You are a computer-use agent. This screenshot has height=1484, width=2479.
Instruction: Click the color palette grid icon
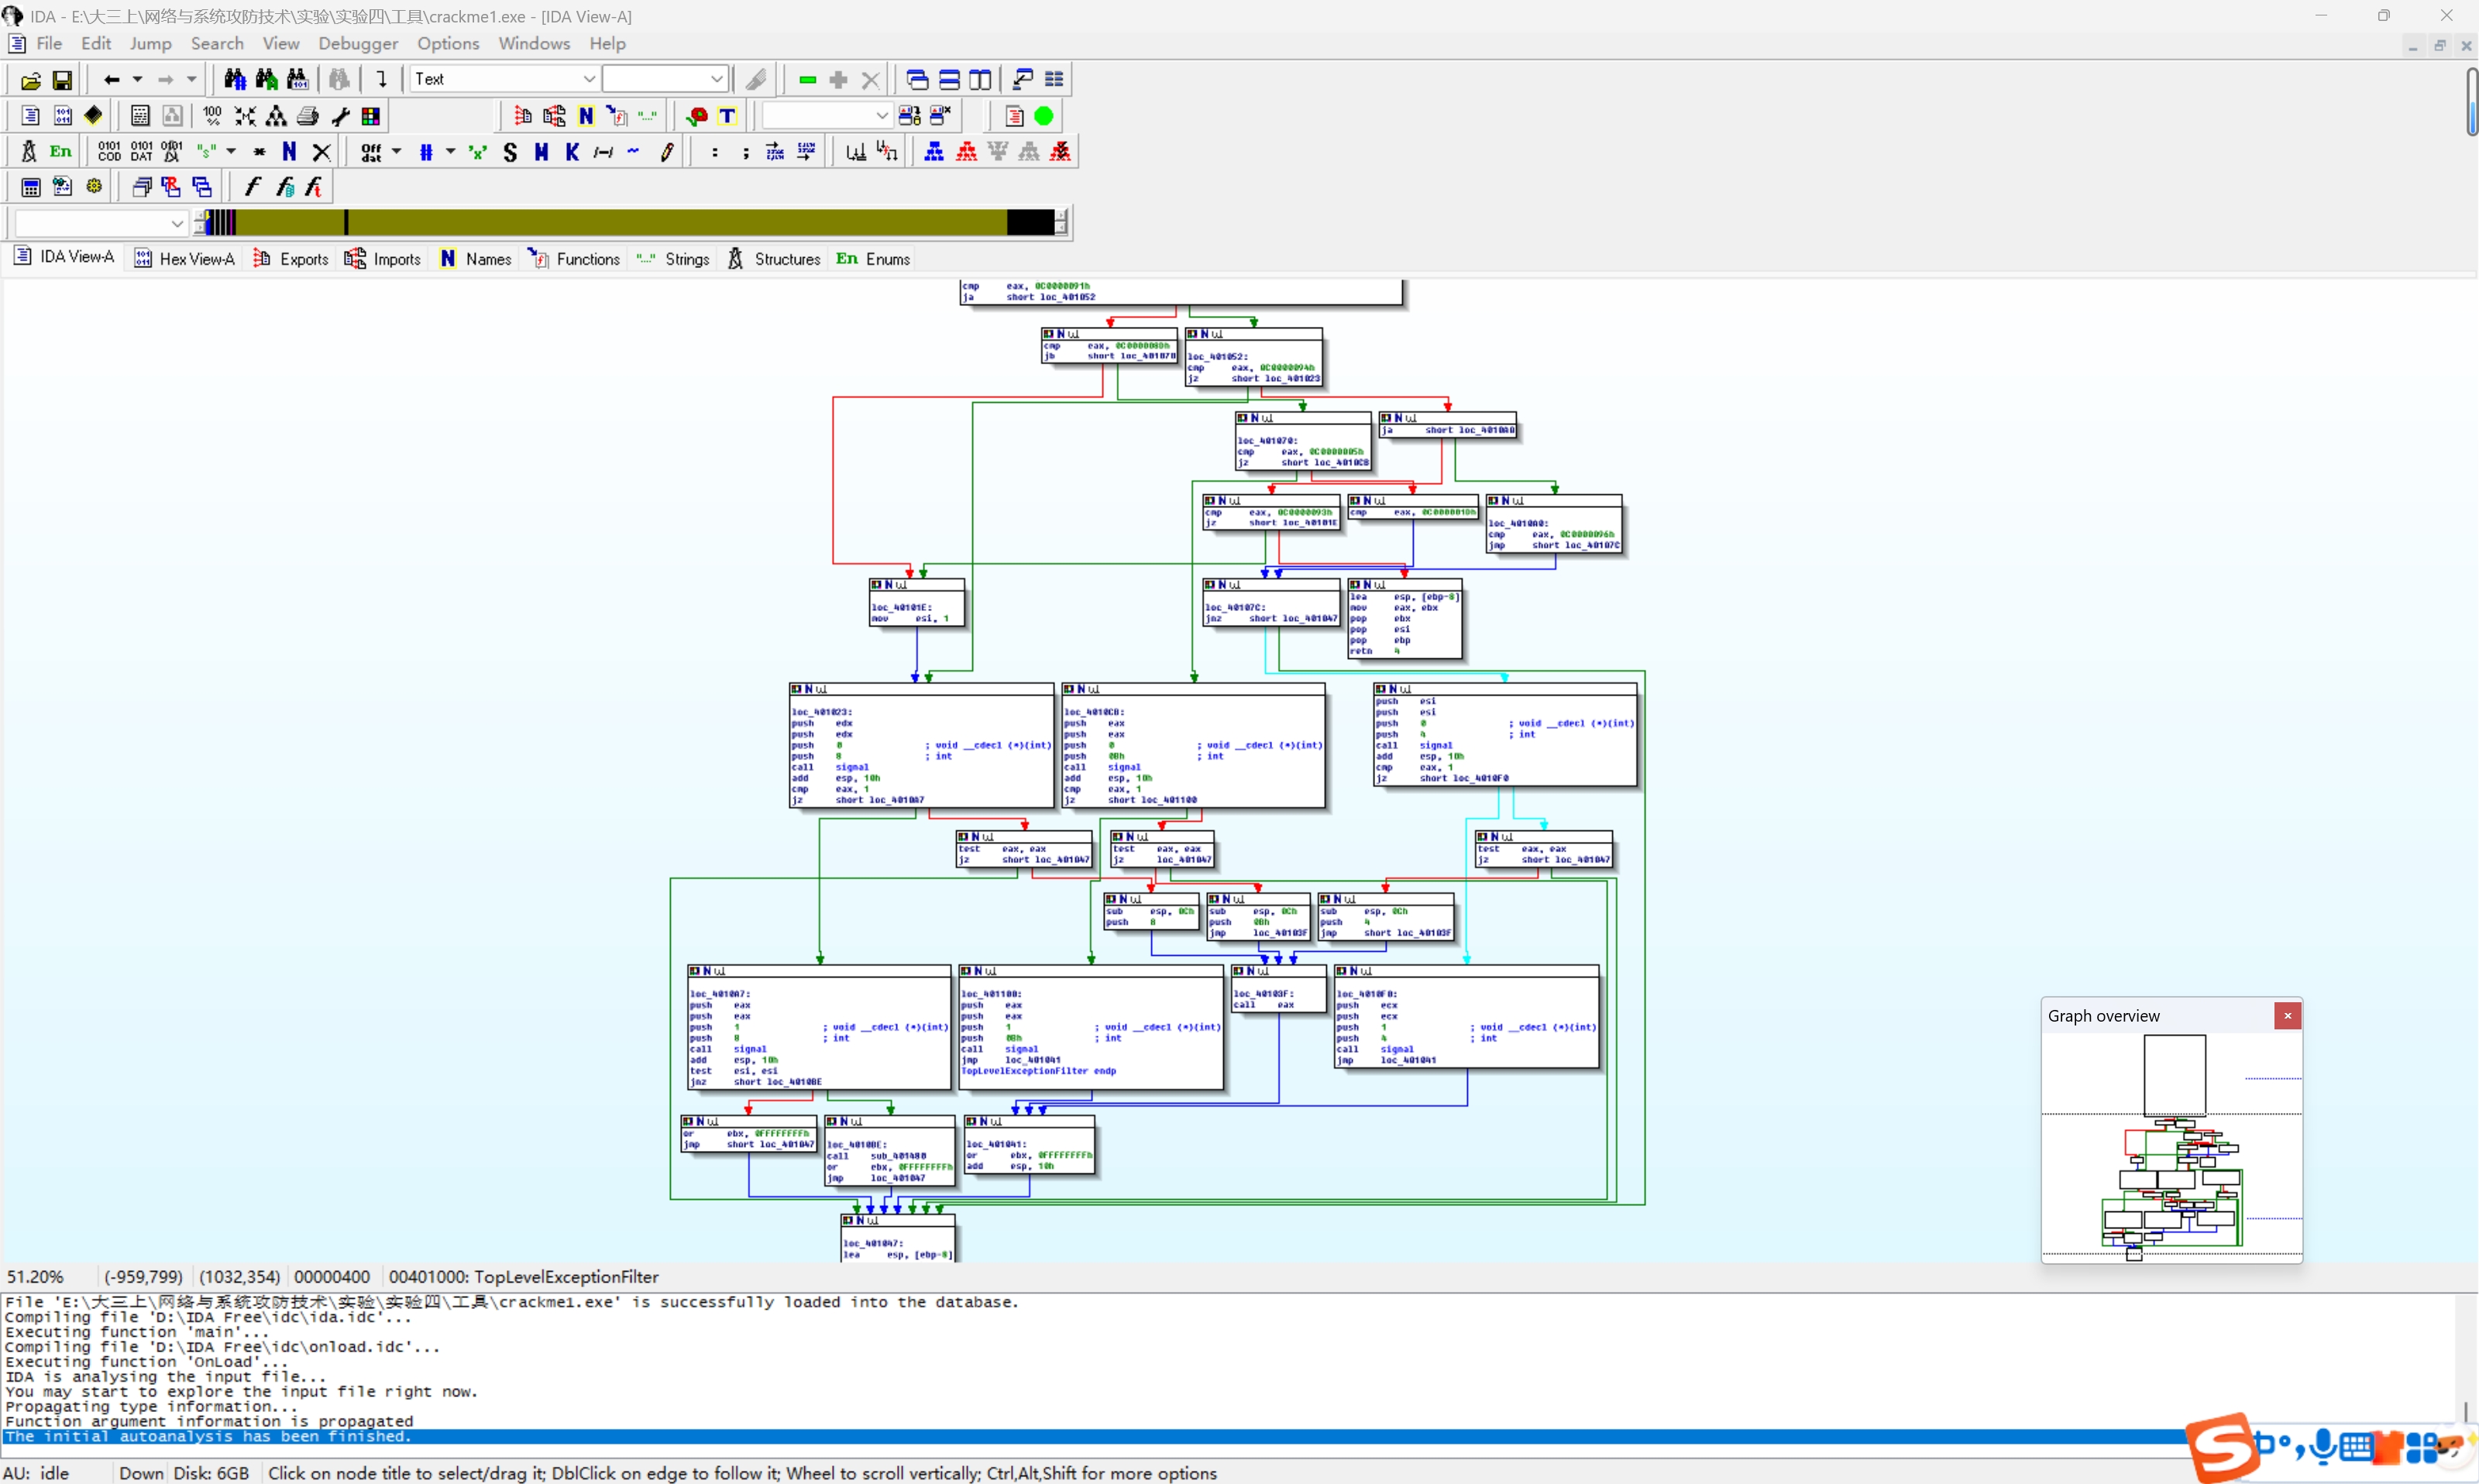(371, 116)
